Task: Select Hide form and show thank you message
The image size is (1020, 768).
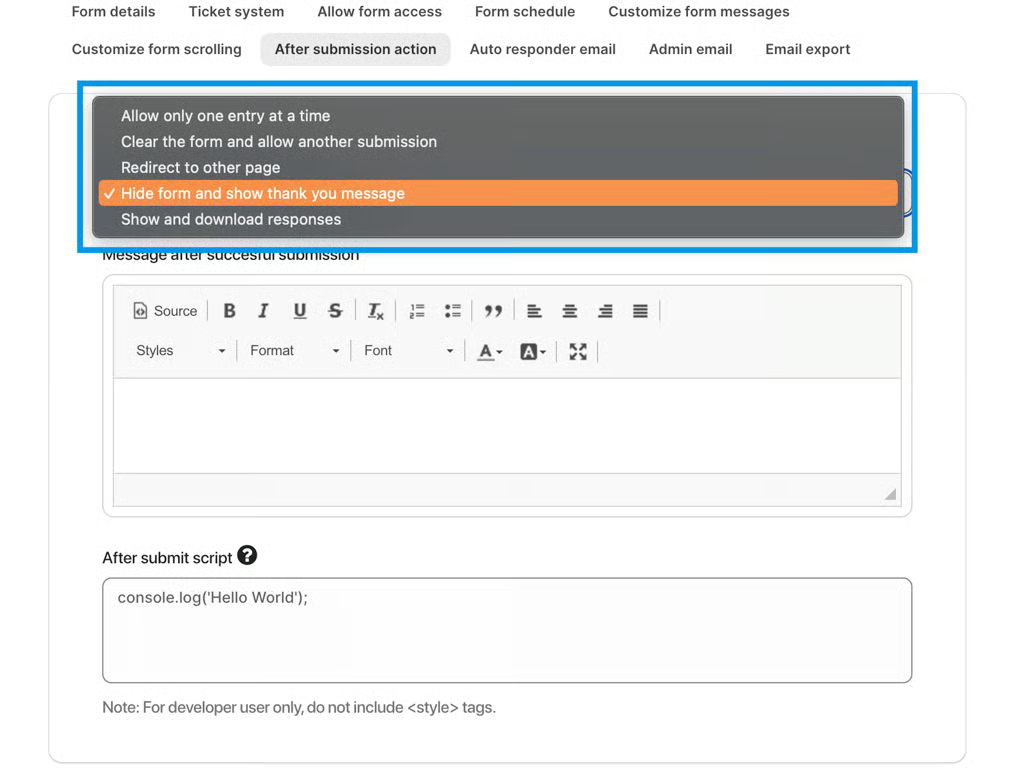Action: [498, 193]
